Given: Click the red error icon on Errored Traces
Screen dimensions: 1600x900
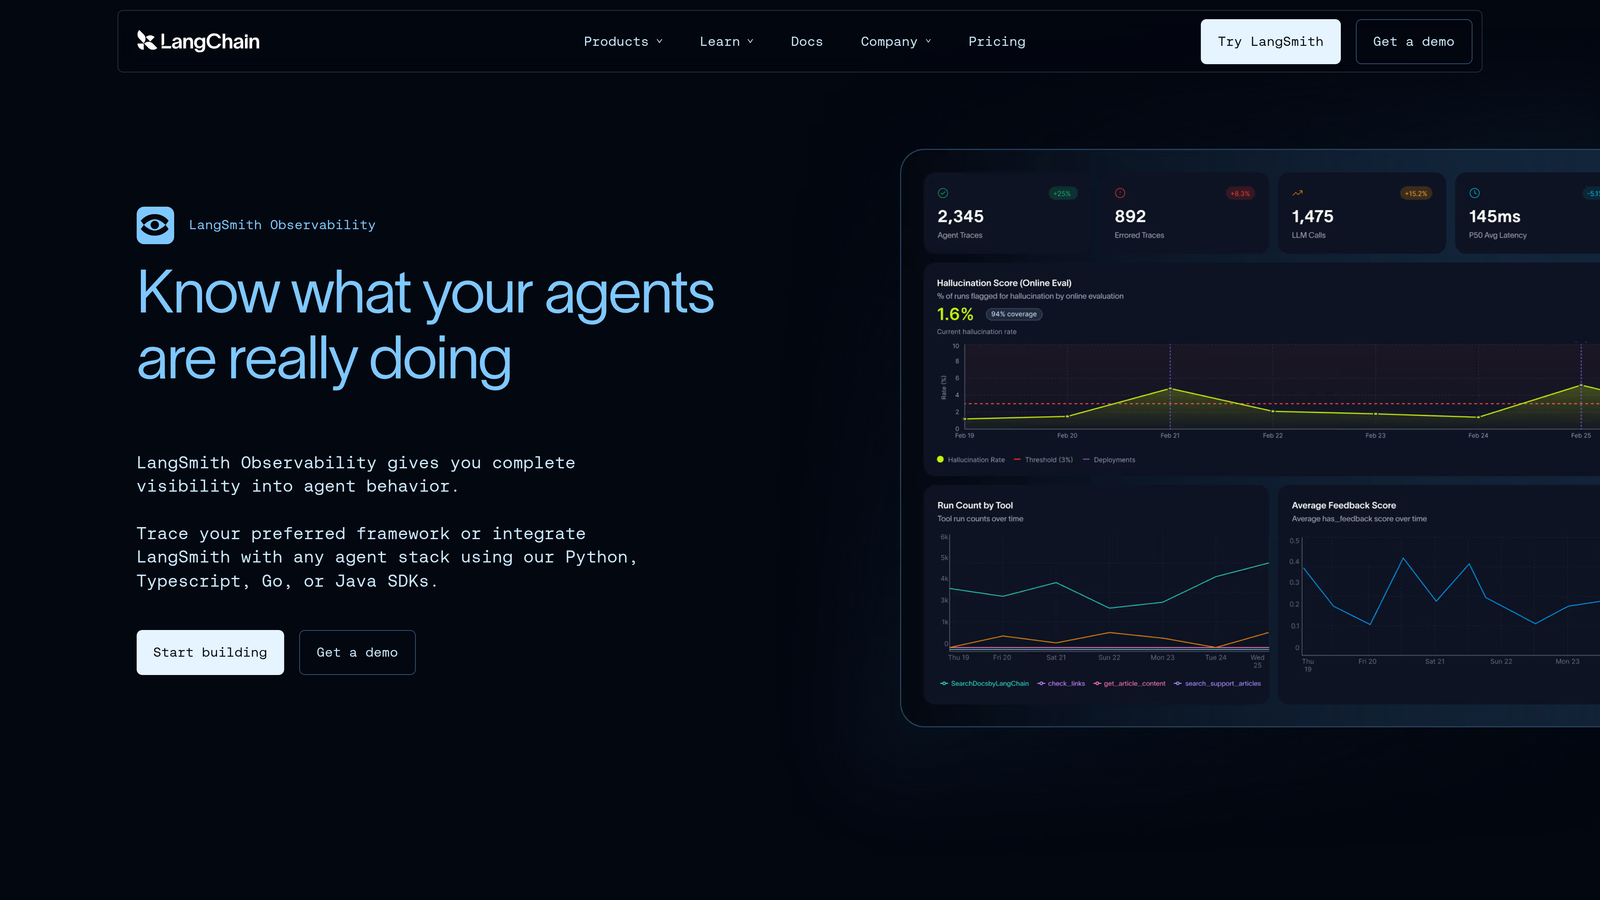Looking at the screenshot, I should (x=1120, y=193).
